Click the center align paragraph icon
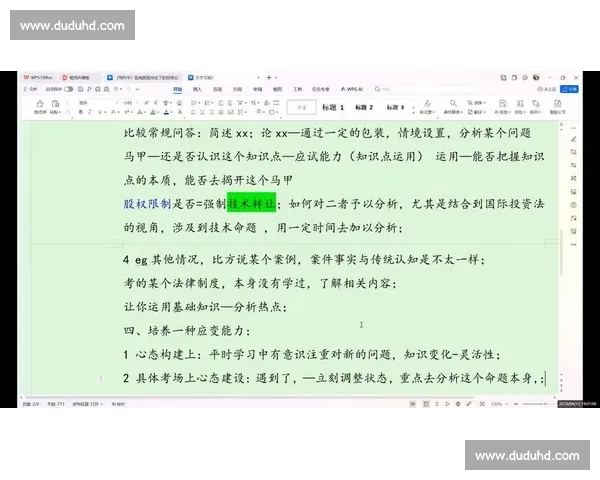The height and width of the screenshot is (480, 600). click(x=203, y=112)
